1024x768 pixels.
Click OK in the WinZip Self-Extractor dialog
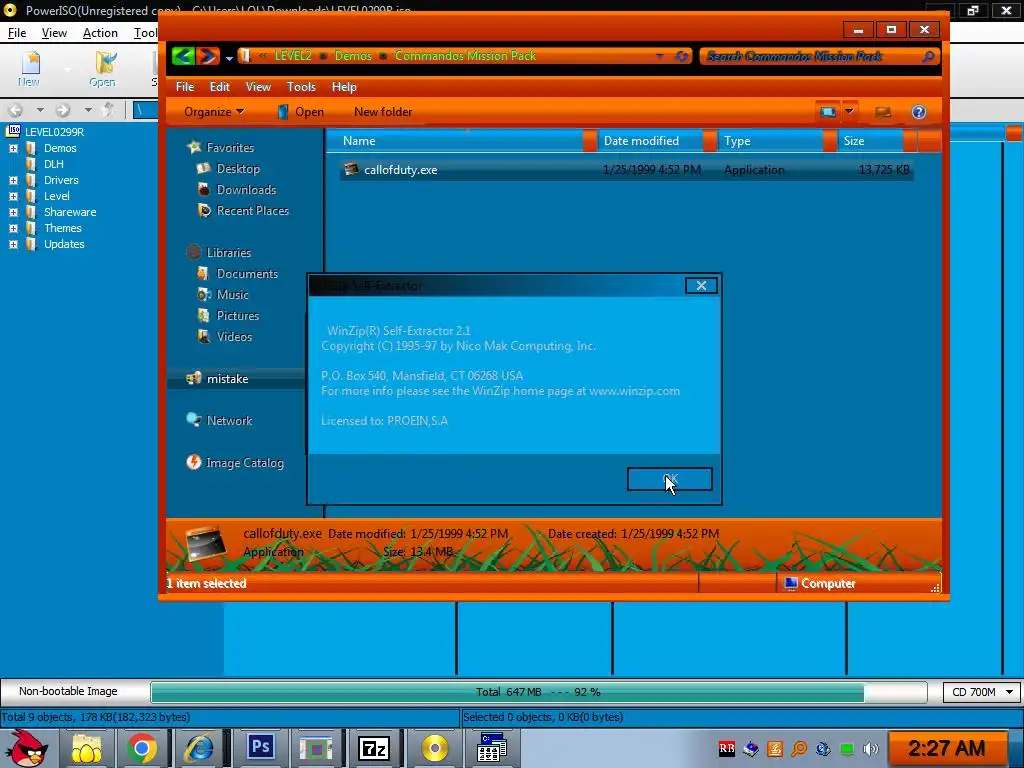pyautogui.click(x=669, y=479)
